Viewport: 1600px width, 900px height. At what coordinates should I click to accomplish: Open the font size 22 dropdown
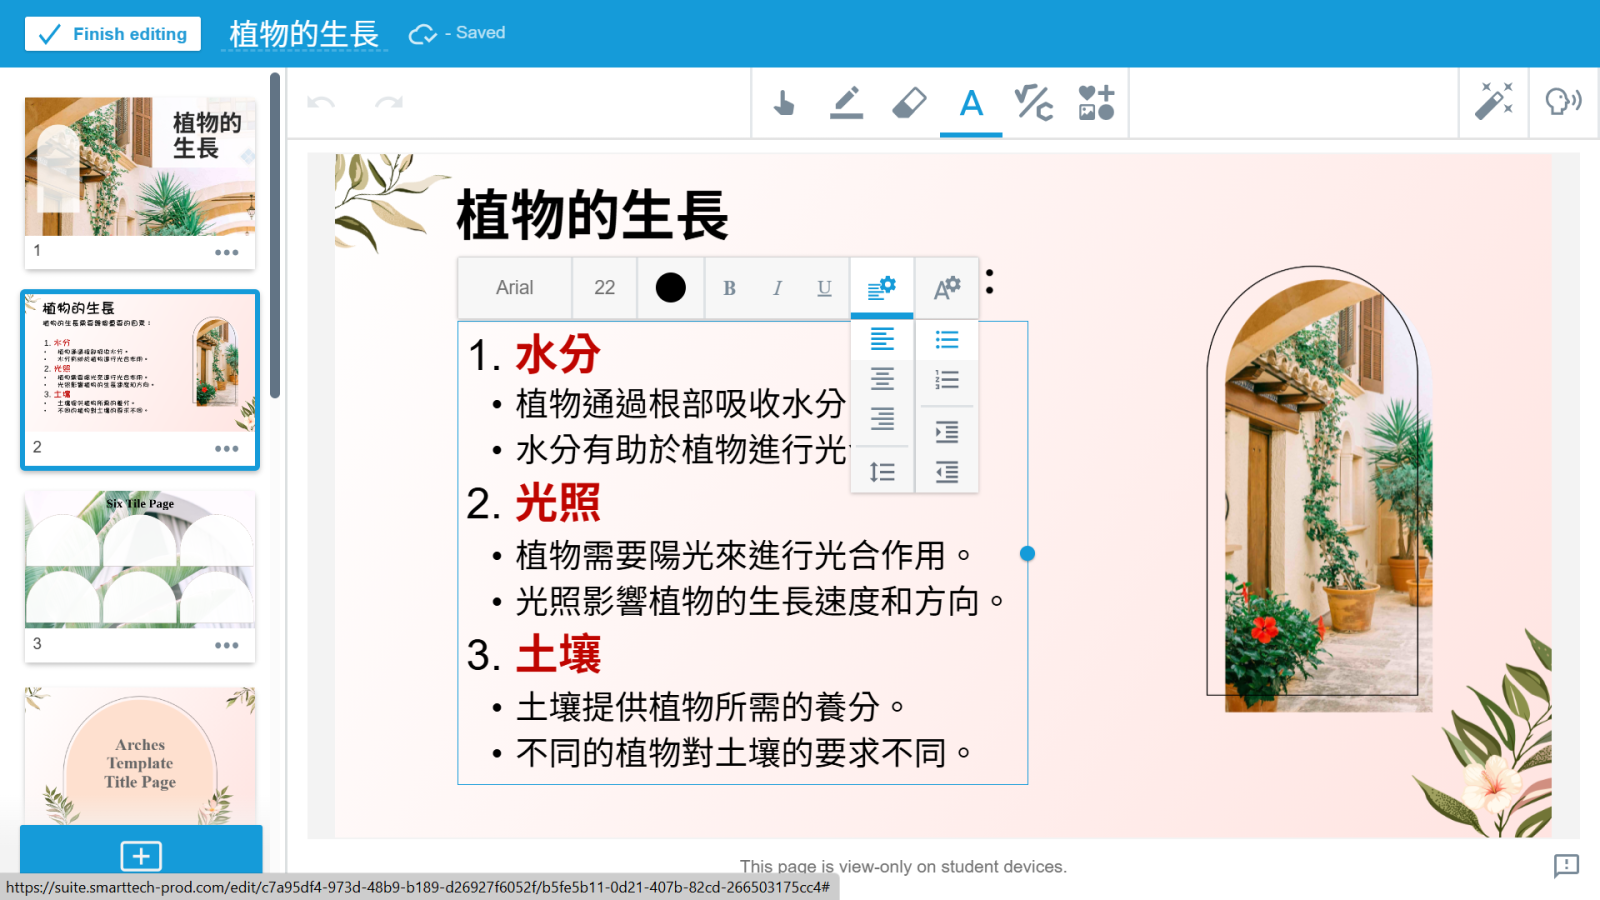coord(604,288)
